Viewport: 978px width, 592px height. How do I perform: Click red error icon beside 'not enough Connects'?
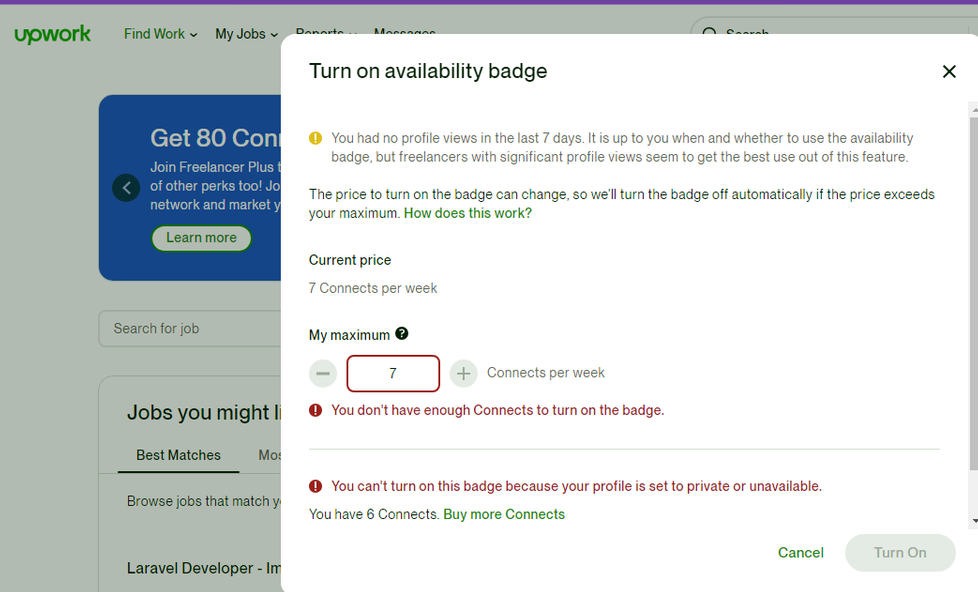[x=316, y=410]
